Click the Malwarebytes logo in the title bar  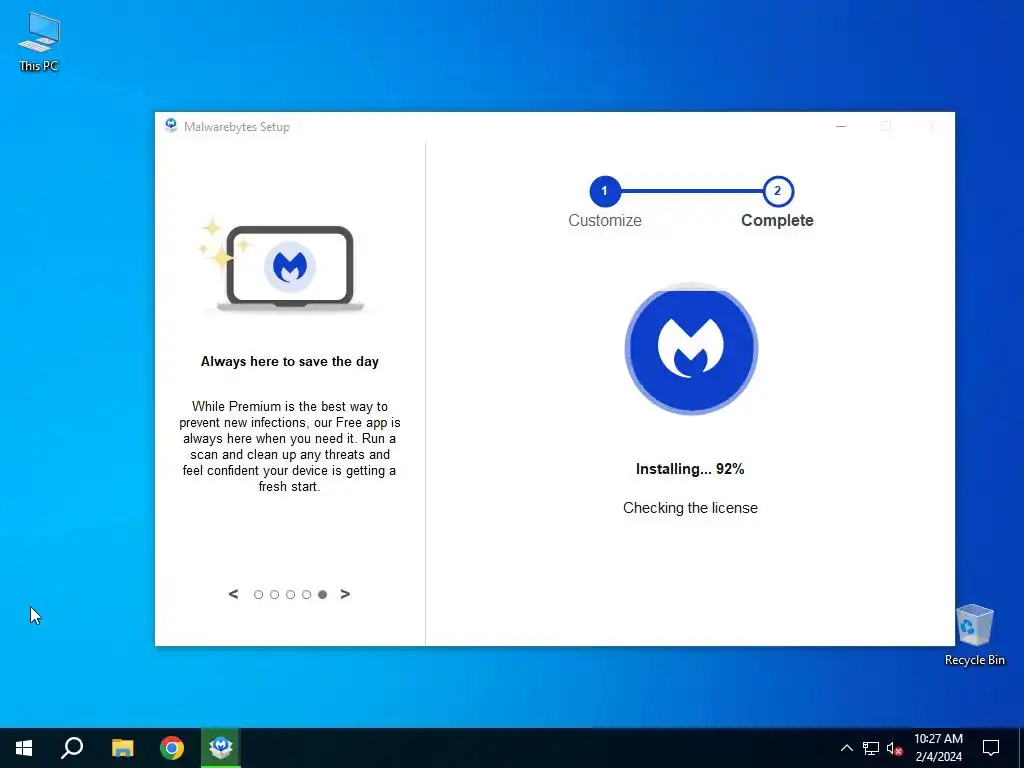click(171, 126)
